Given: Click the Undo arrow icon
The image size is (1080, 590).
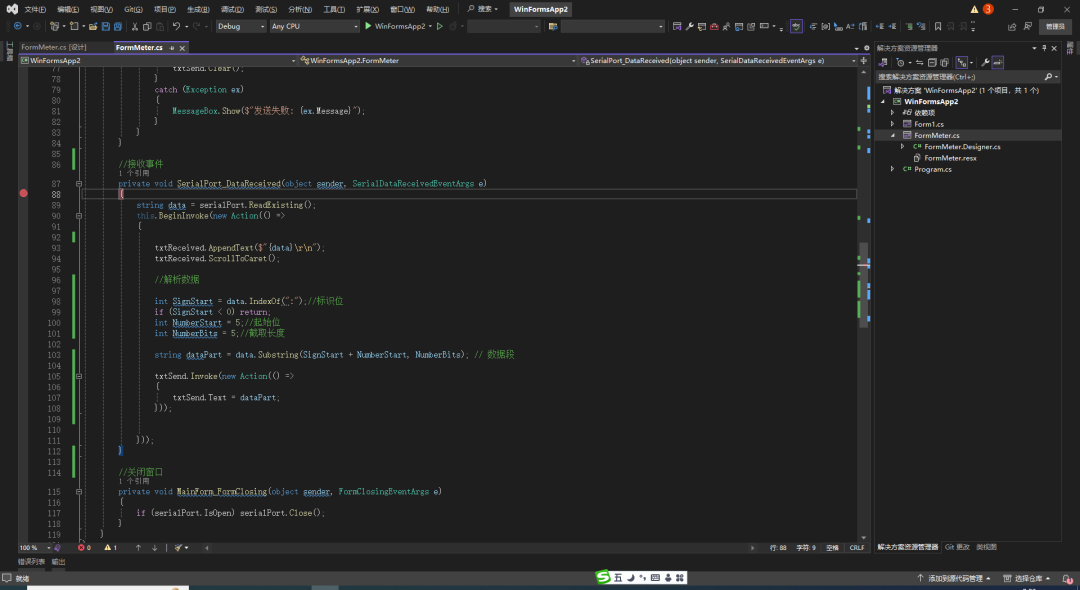Looking at the screenshot, I should point(176,26).
